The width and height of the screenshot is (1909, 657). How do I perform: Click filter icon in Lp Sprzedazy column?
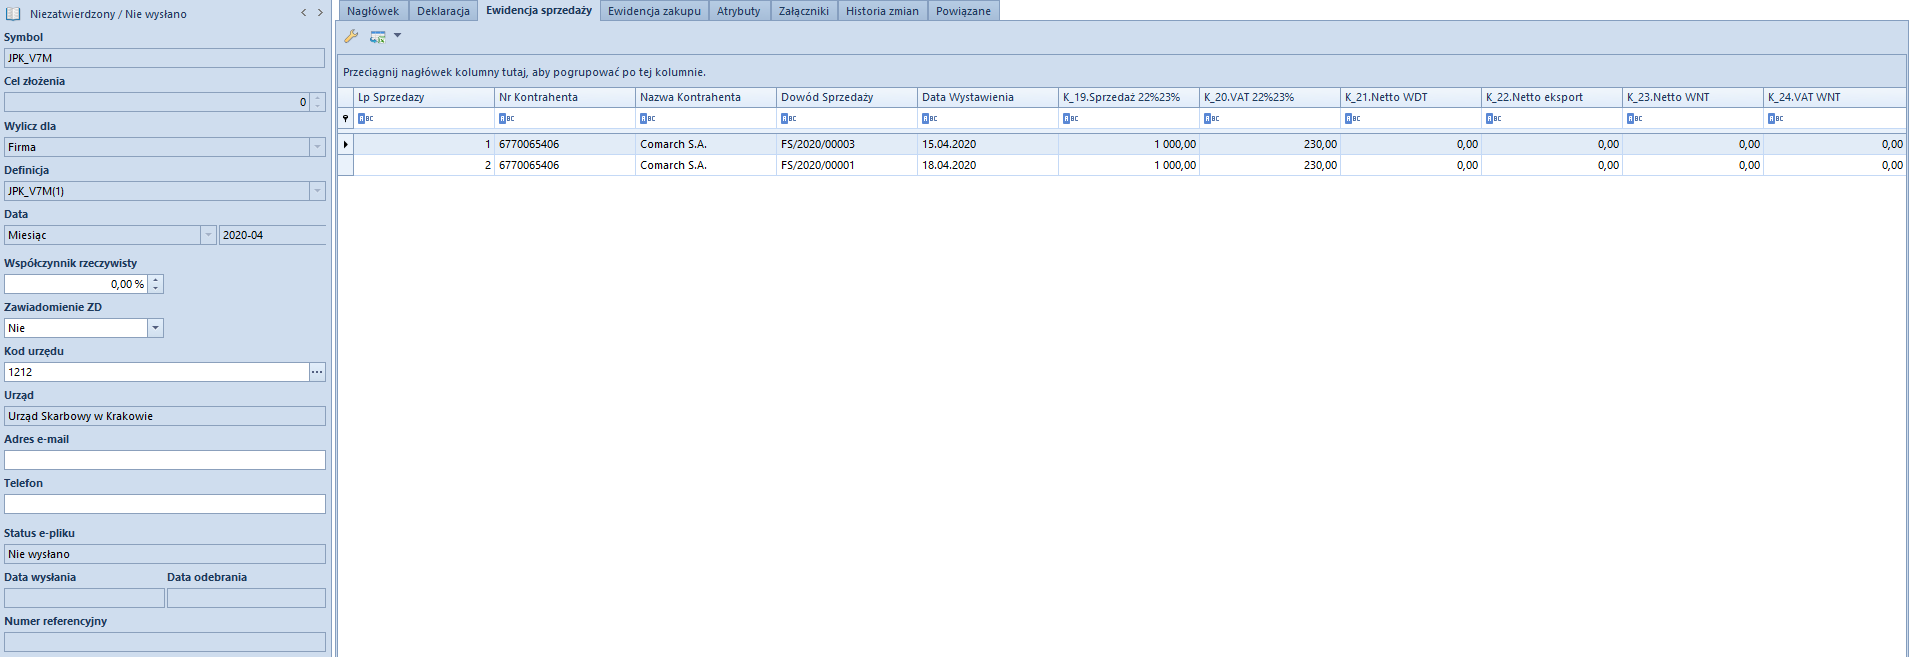(x=366, y=119)
